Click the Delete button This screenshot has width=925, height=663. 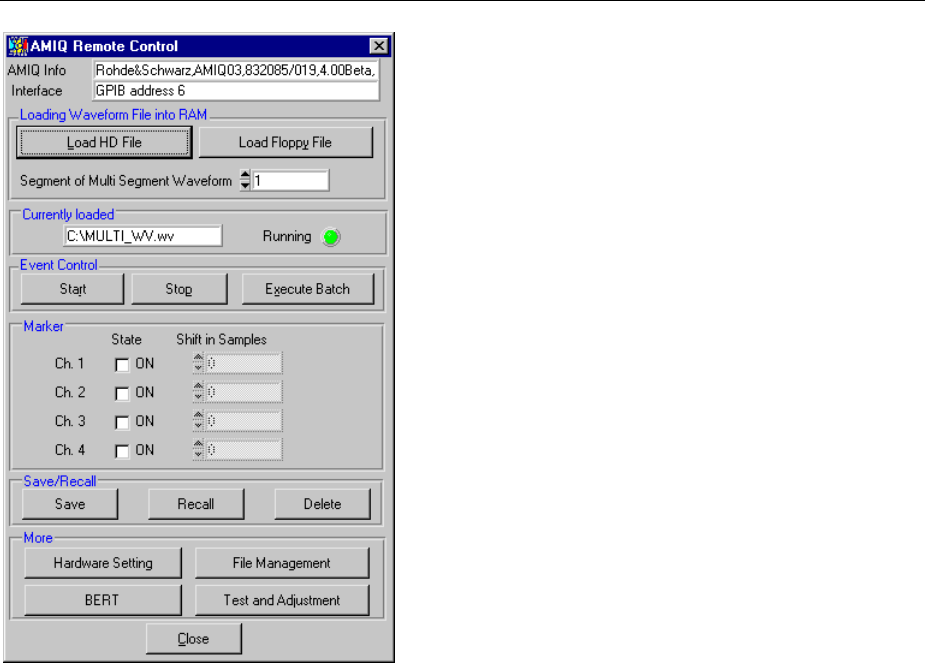323,504
